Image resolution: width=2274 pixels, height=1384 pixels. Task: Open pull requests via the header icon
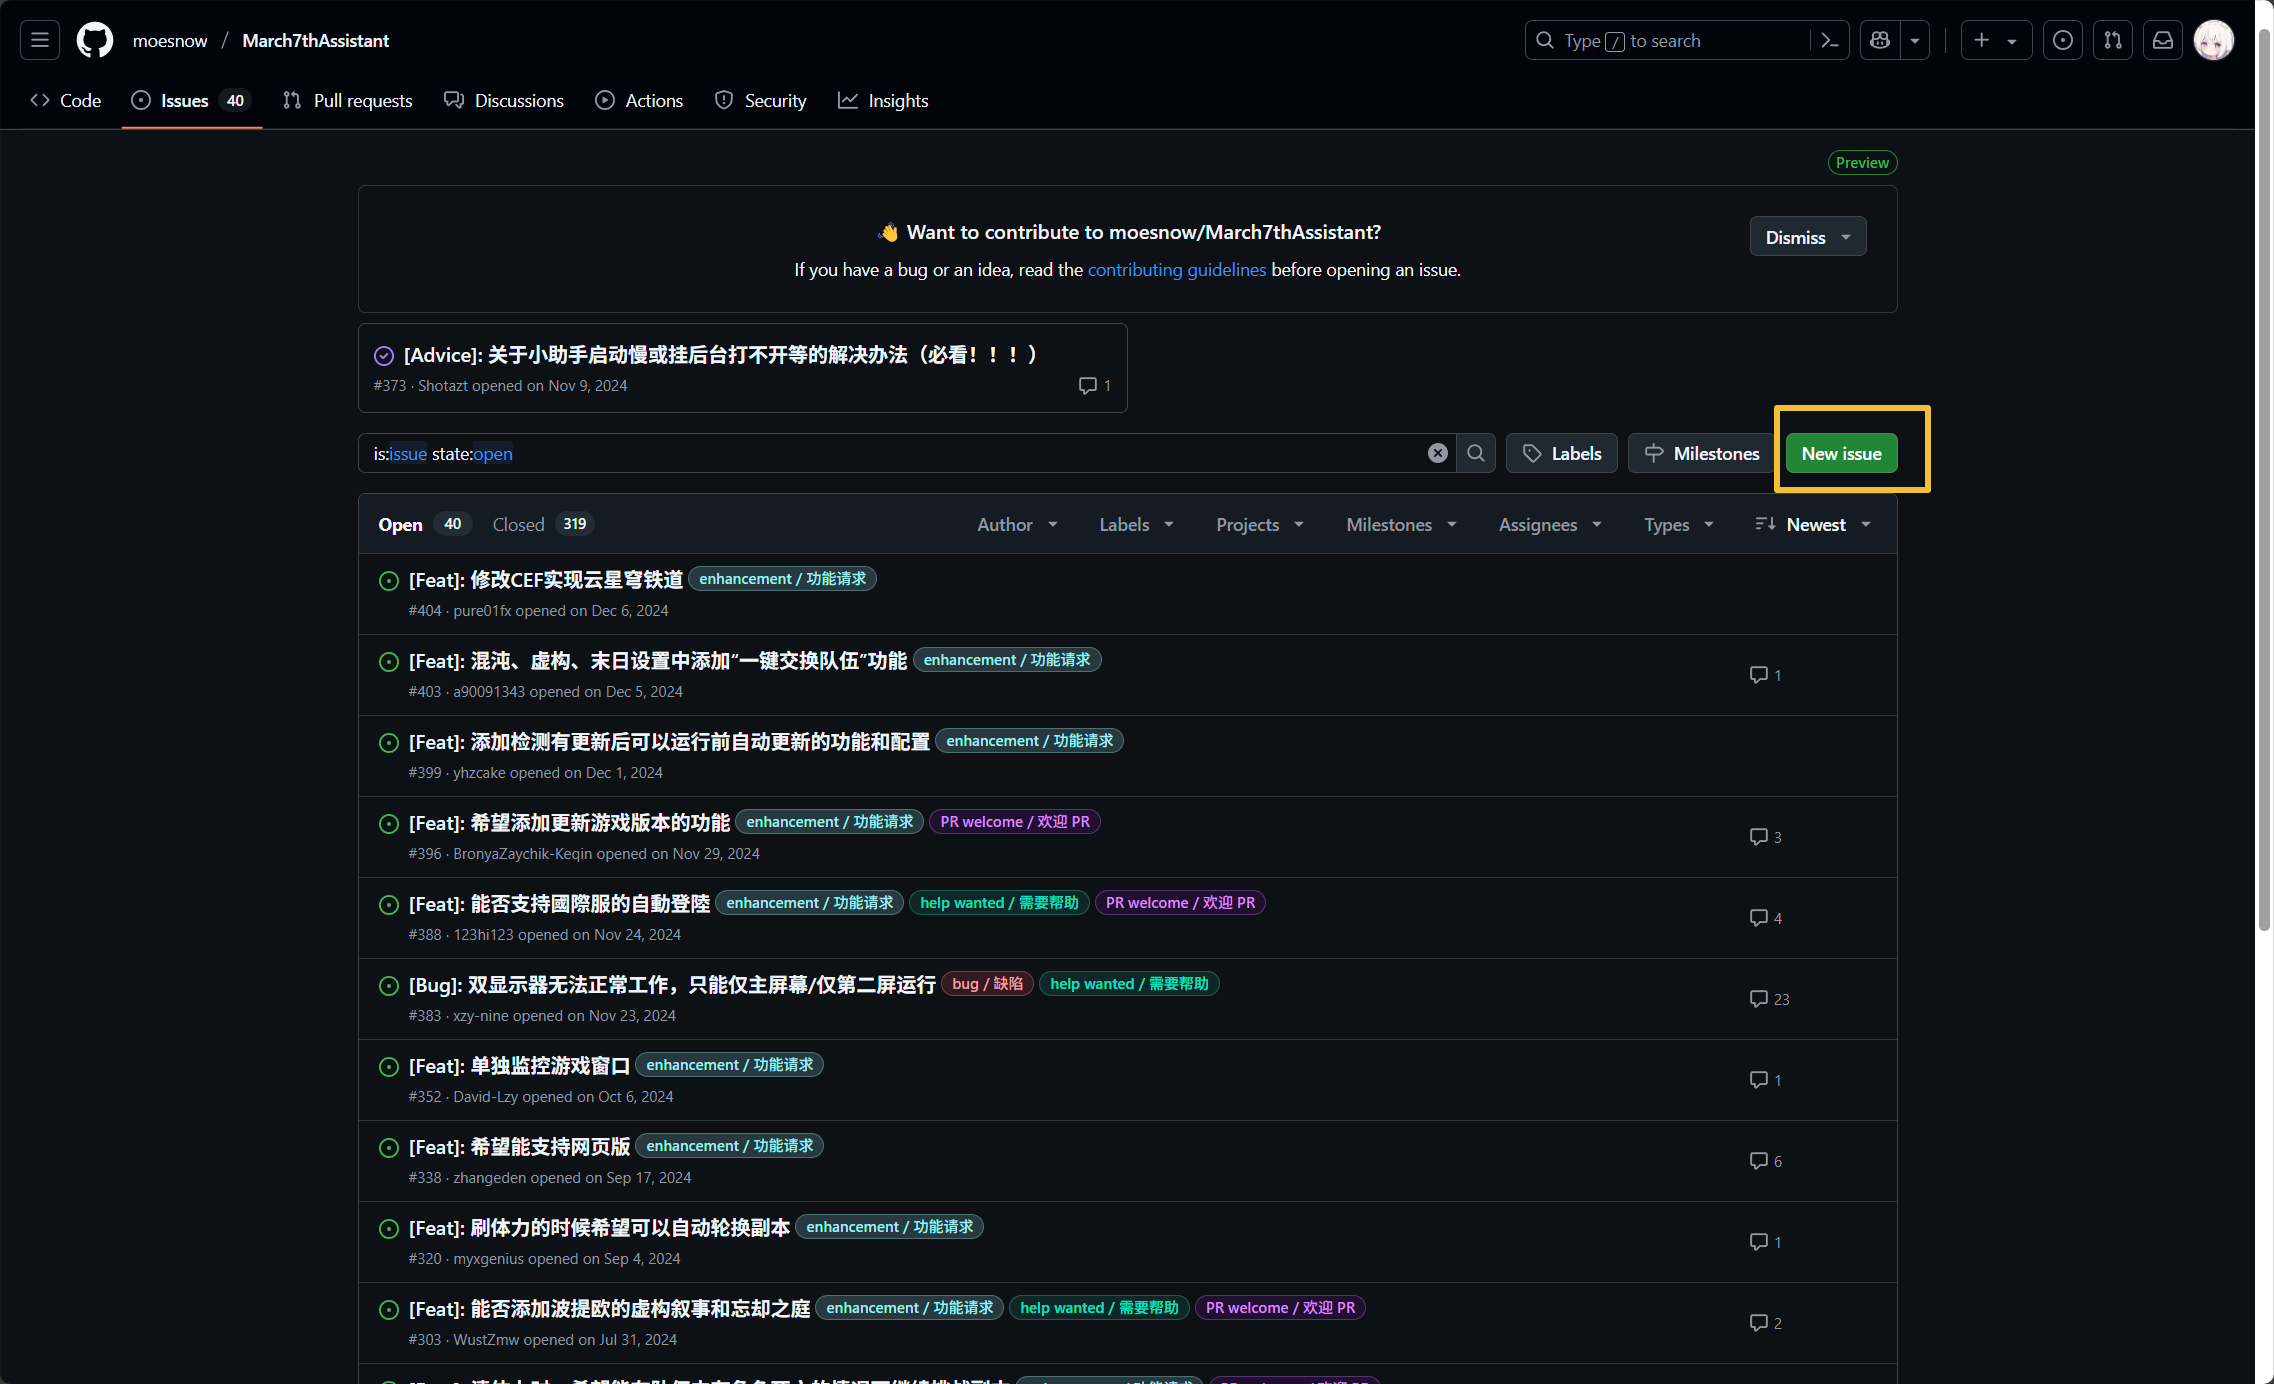point(2113,40)
